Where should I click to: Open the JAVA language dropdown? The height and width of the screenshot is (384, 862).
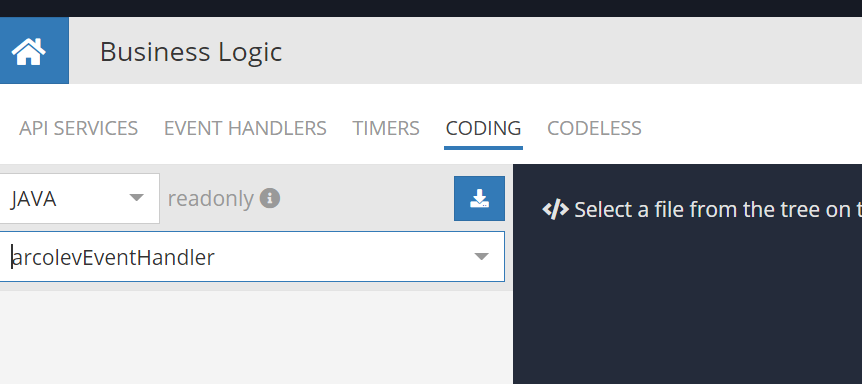click(77, 198)
